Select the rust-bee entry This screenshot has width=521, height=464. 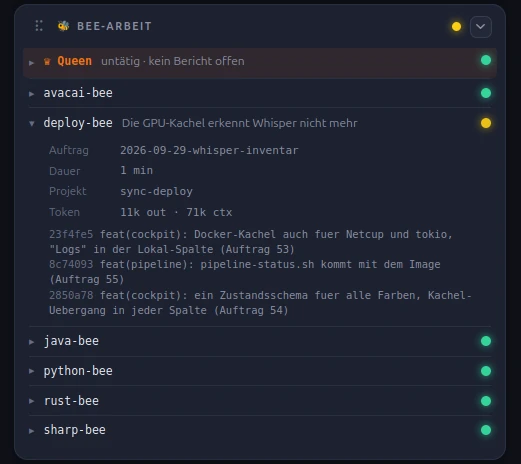click(71, 401)
